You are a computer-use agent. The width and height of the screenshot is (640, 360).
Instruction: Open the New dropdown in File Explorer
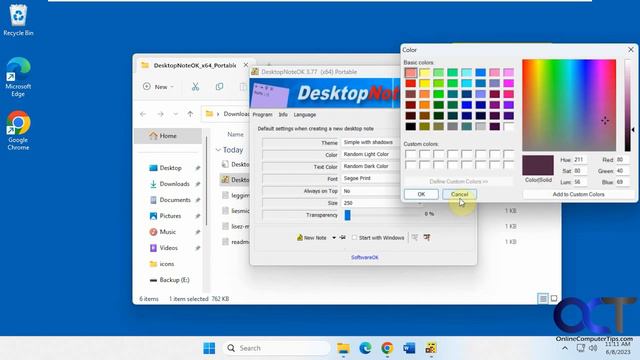[x=158, y=87]
